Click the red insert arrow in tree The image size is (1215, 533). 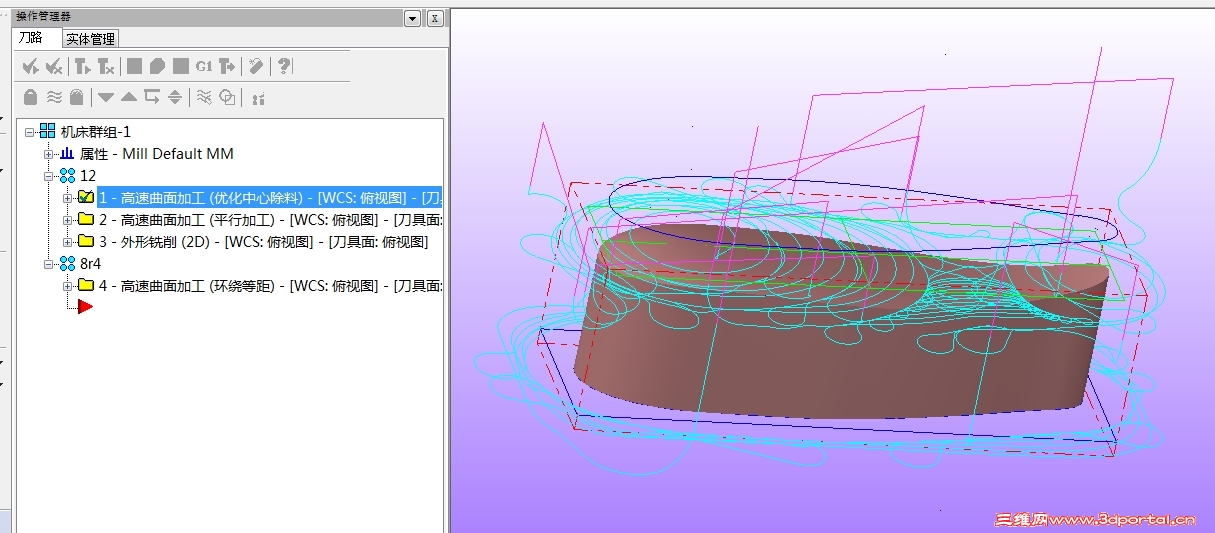click(85, 307)
